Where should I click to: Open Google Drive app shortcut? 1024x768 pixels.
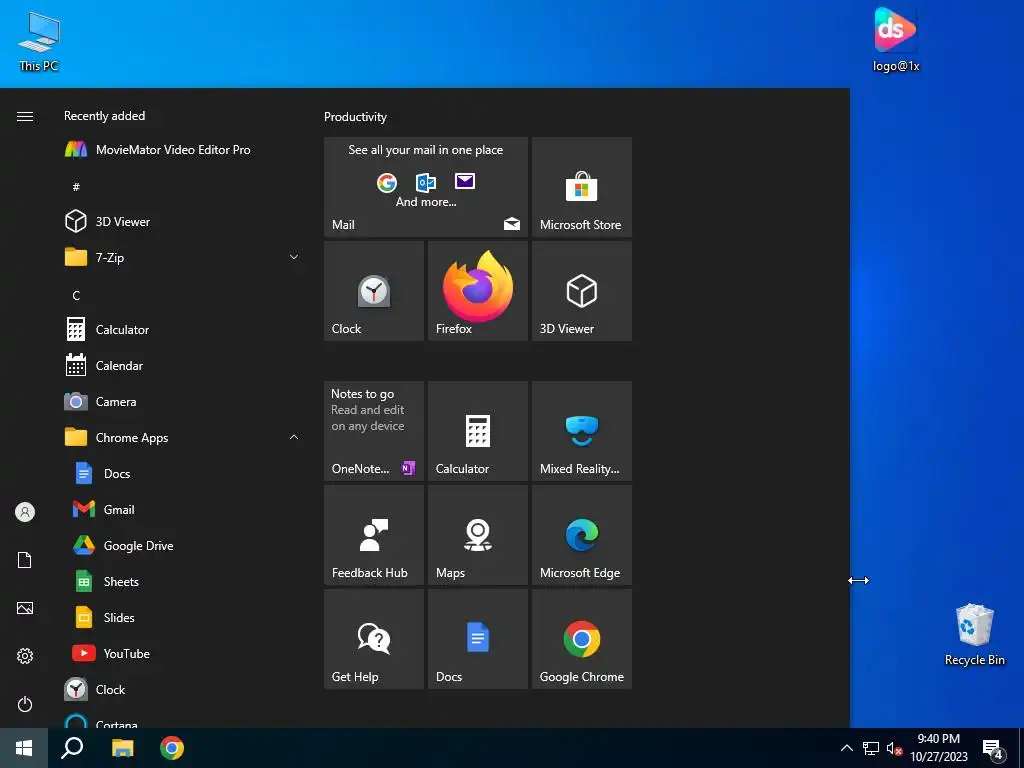[183, 545]
